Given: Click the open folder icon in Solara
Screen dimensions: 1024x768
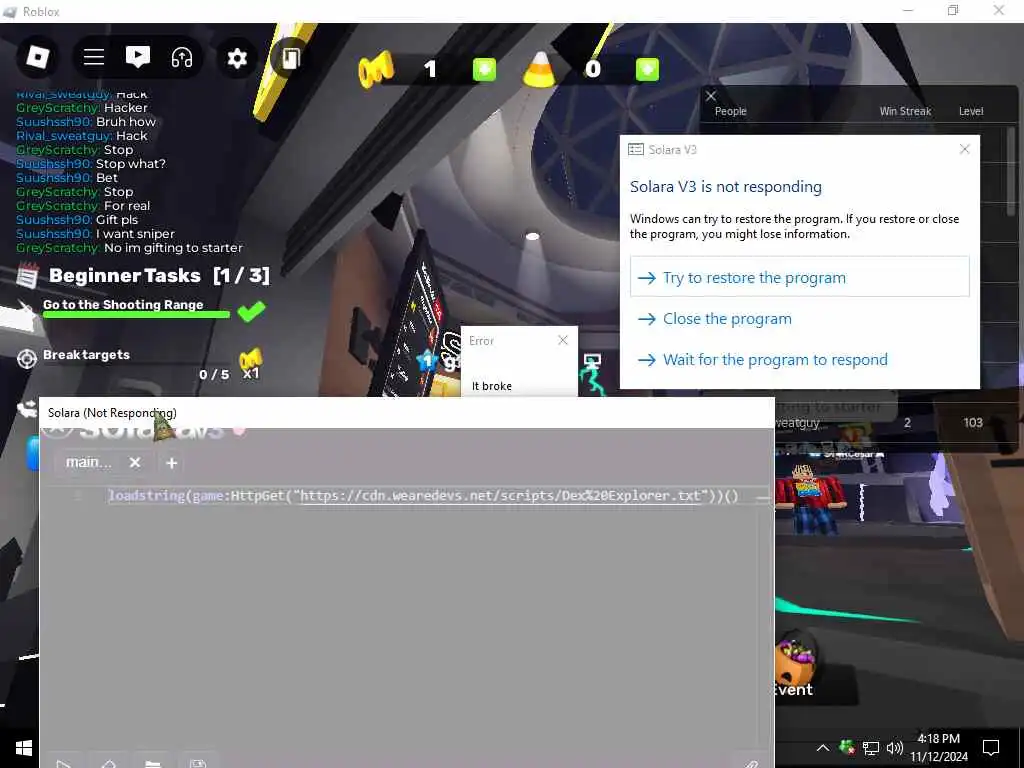Looking at the screenshot, I should [153, 763].
